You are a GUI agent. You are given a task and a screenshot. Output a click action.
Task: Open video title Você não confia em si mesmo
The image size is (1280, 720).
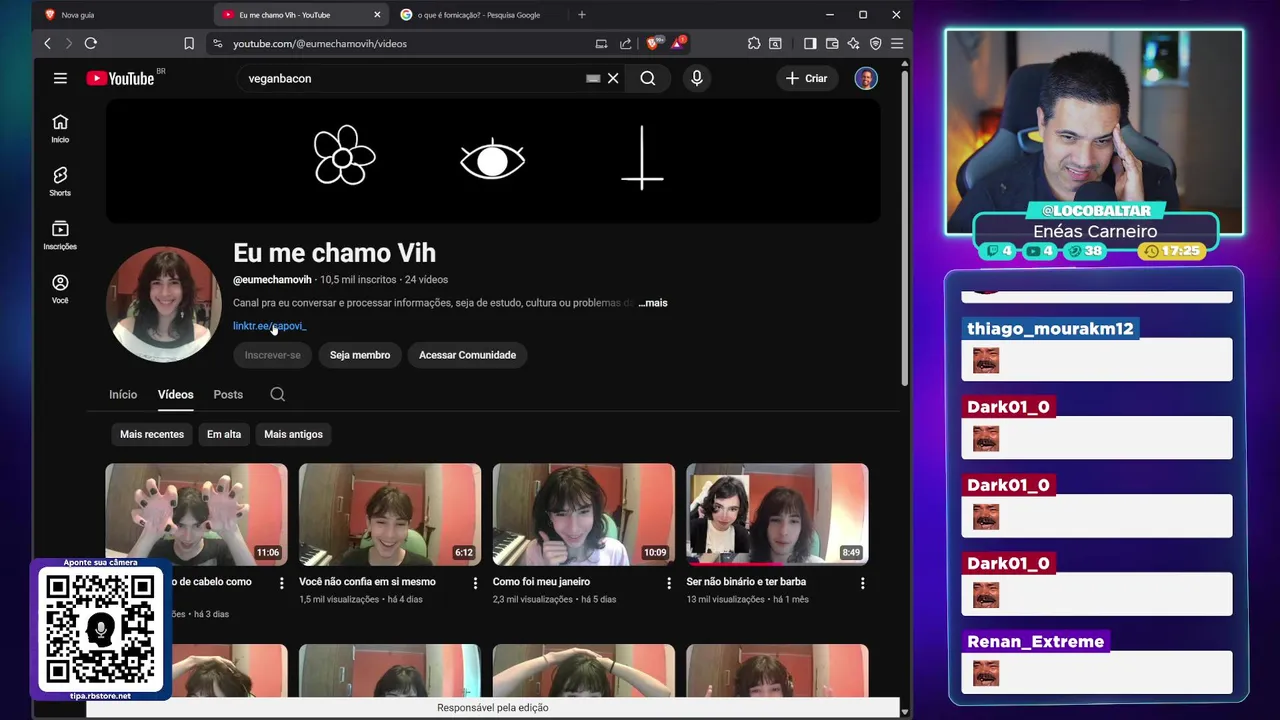coord(367,582)
